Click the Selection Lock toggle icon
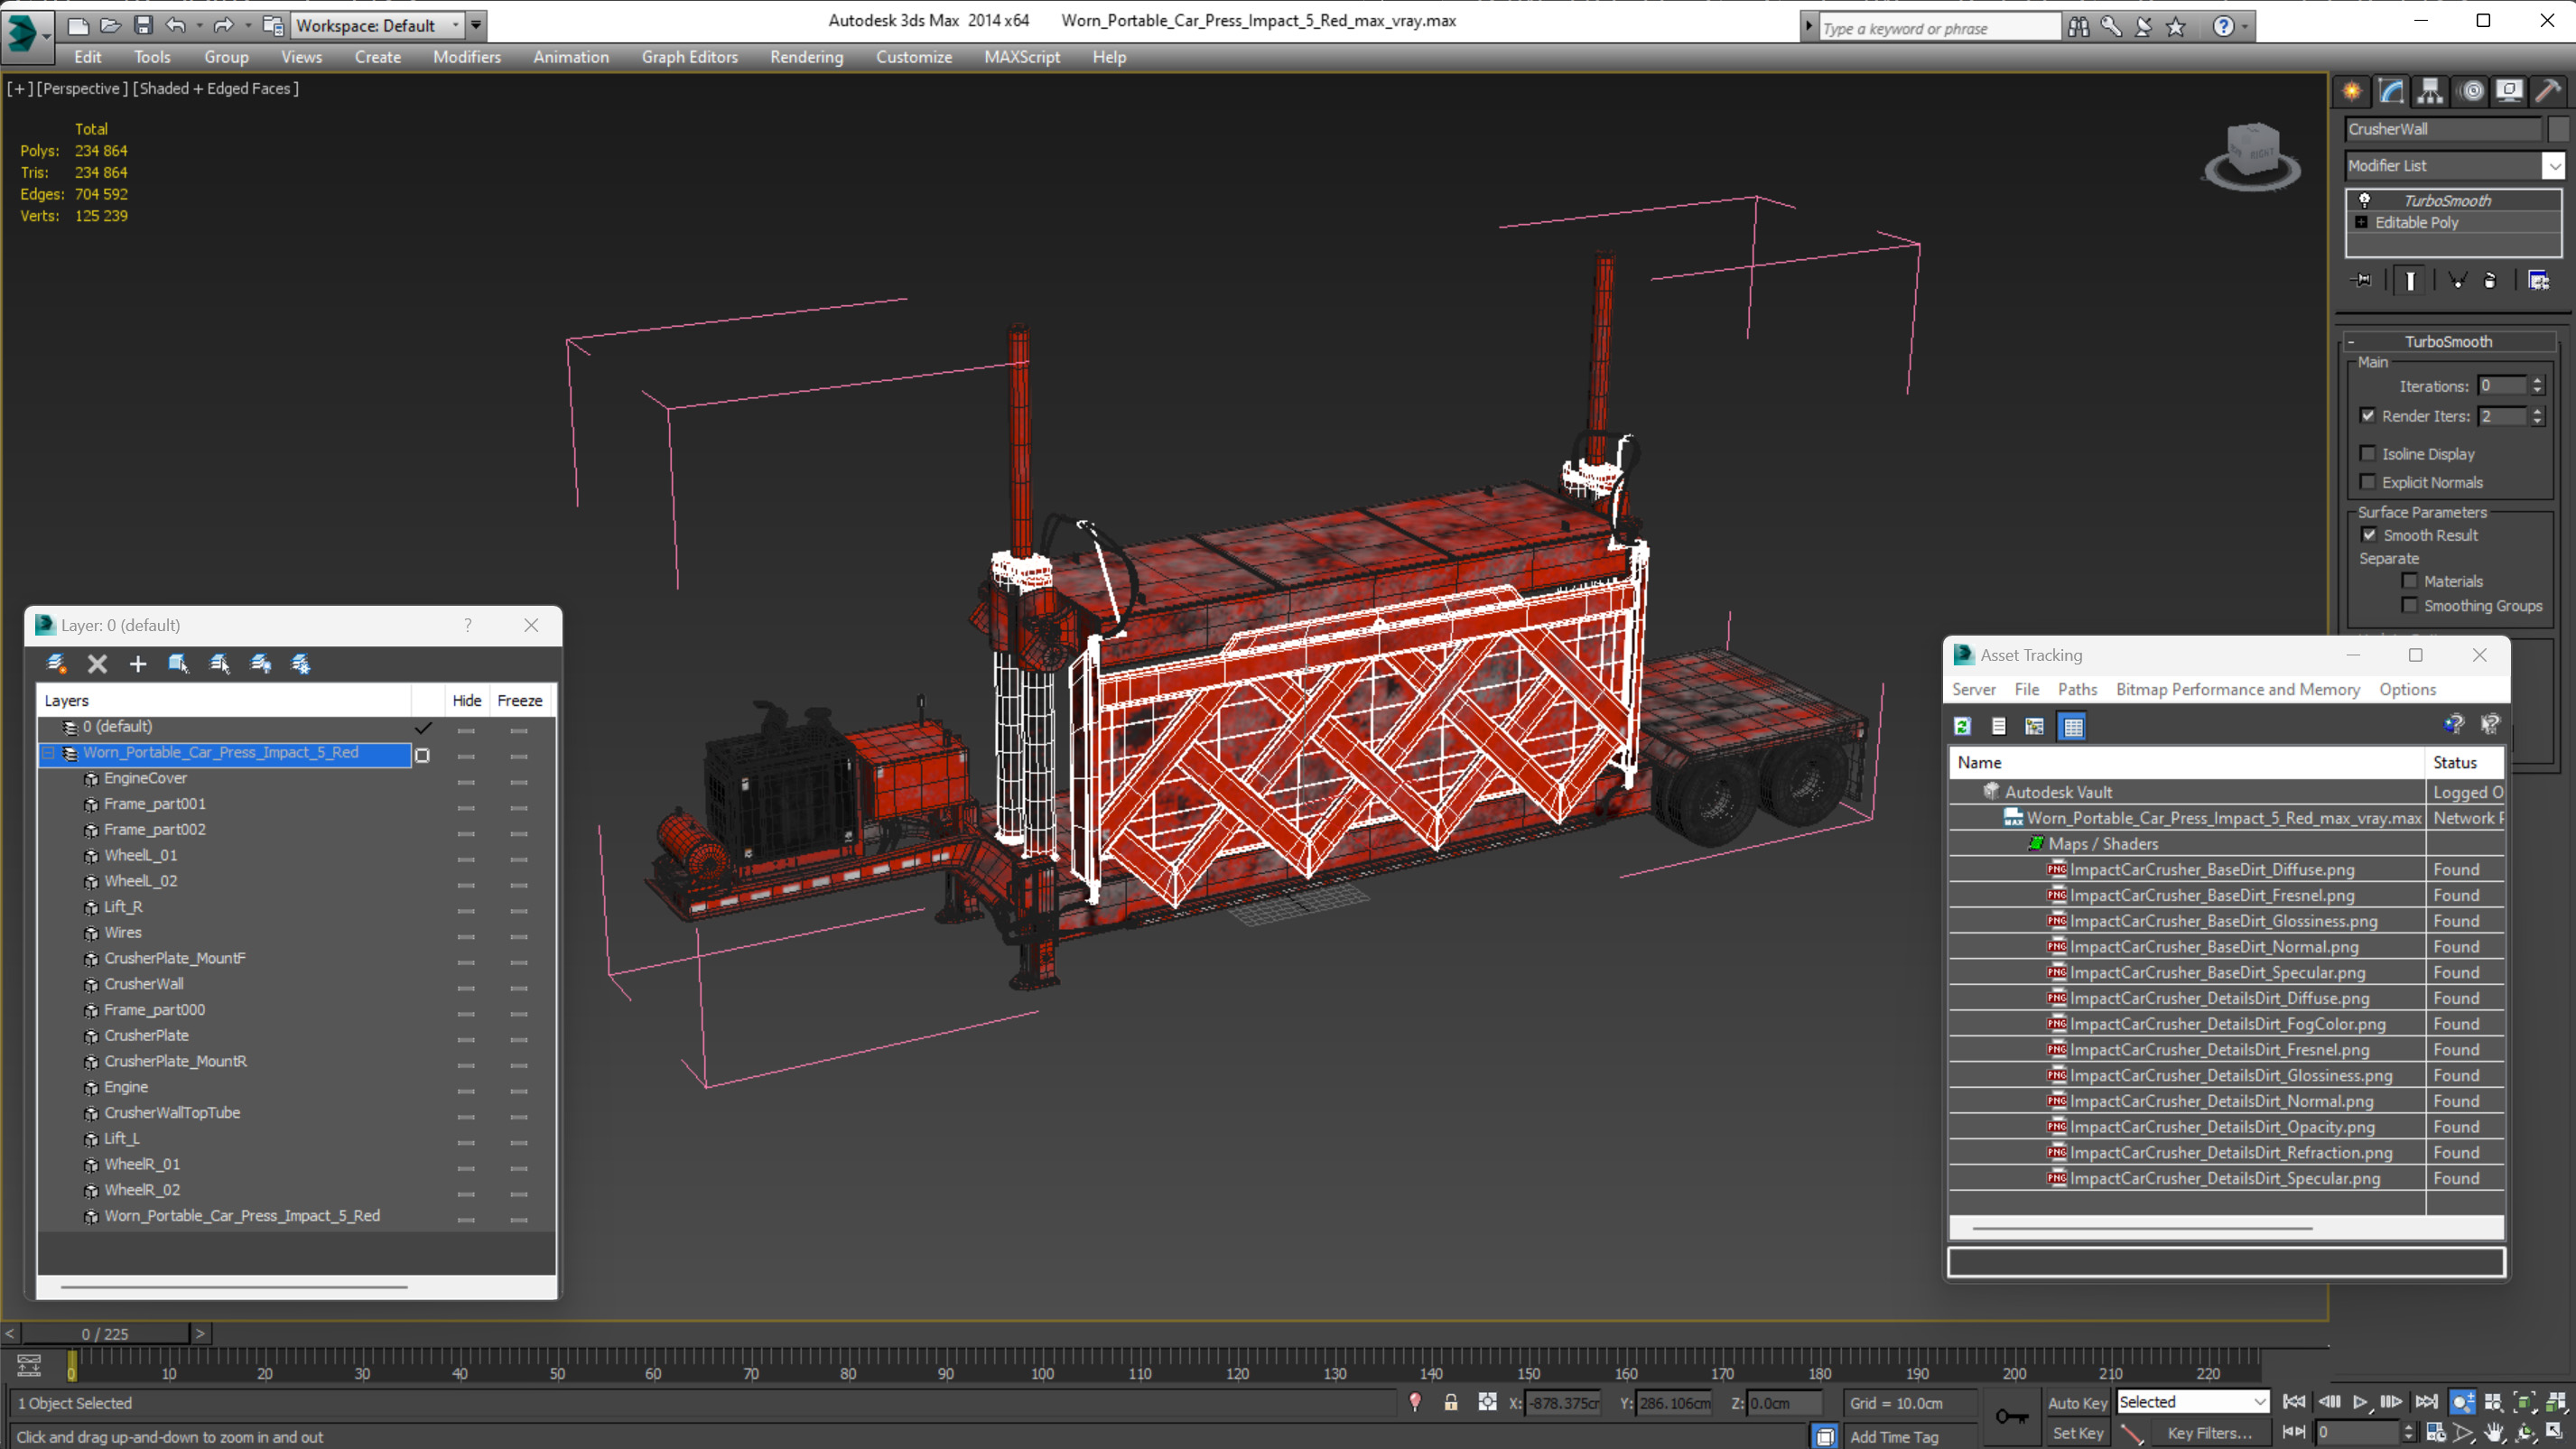Image resolution: width=2576 pixels, height=1449 pixels. (1451, 1403)
